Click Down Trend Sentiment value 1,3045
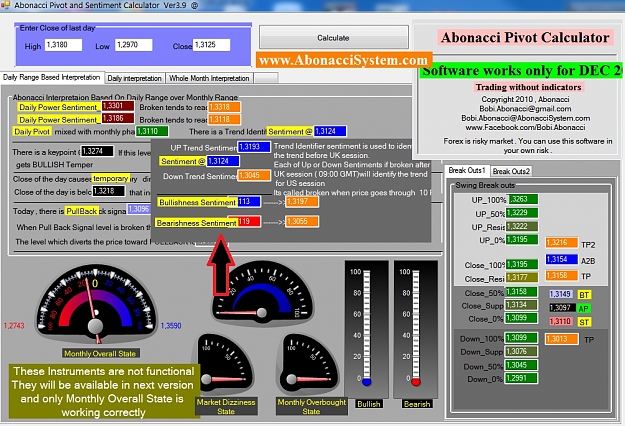Viewport: 625px width, 426px height. pyautogui.click(x=254, y=175)
